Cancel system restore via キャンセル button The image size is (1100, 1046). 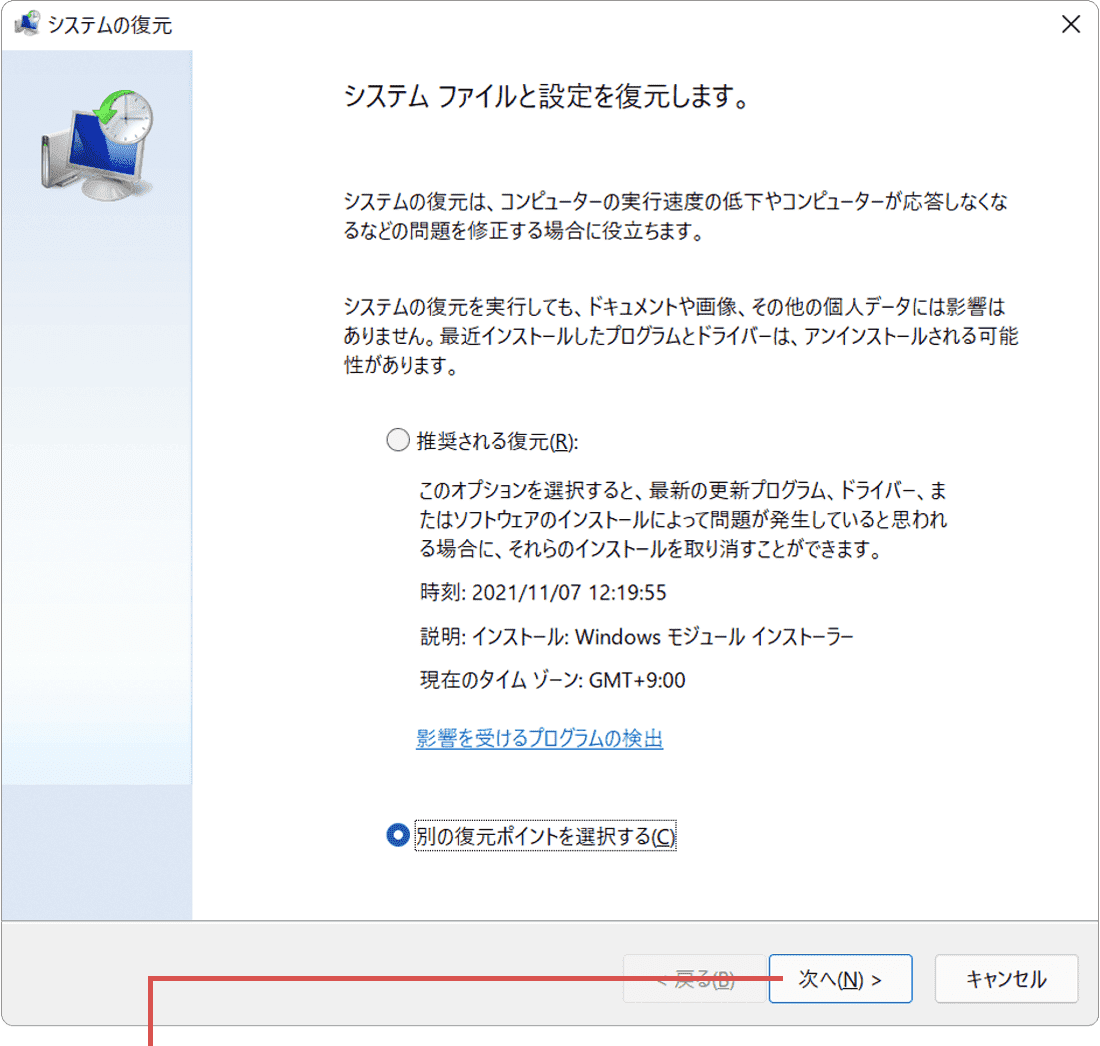(x=1006, y=979)
